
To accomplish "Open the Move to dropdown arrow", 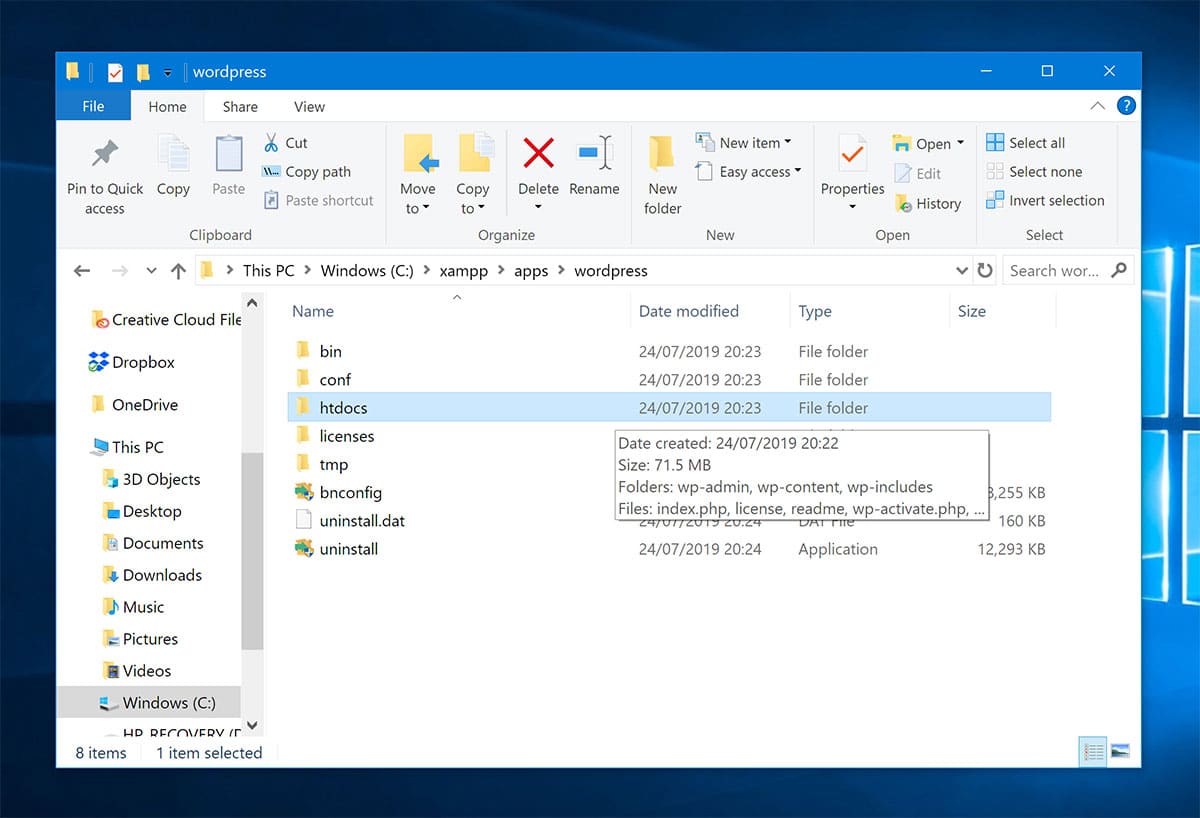I will tap(426, 208).
